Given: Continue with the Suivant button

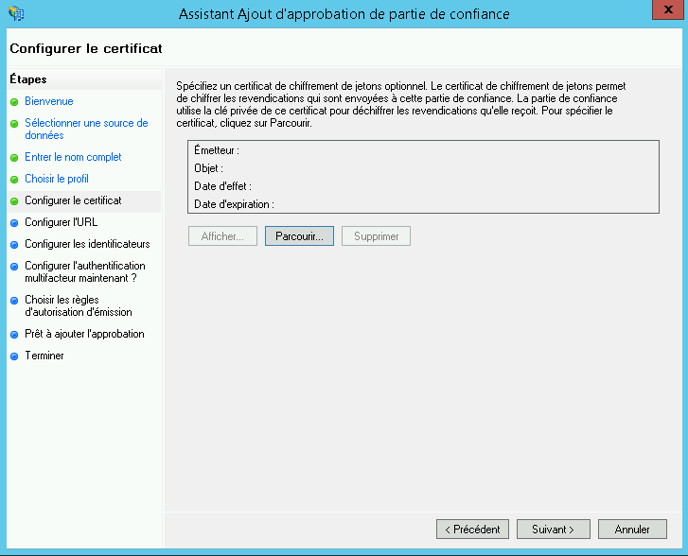Looking at the screenshot, I should [x=553, y=529].
